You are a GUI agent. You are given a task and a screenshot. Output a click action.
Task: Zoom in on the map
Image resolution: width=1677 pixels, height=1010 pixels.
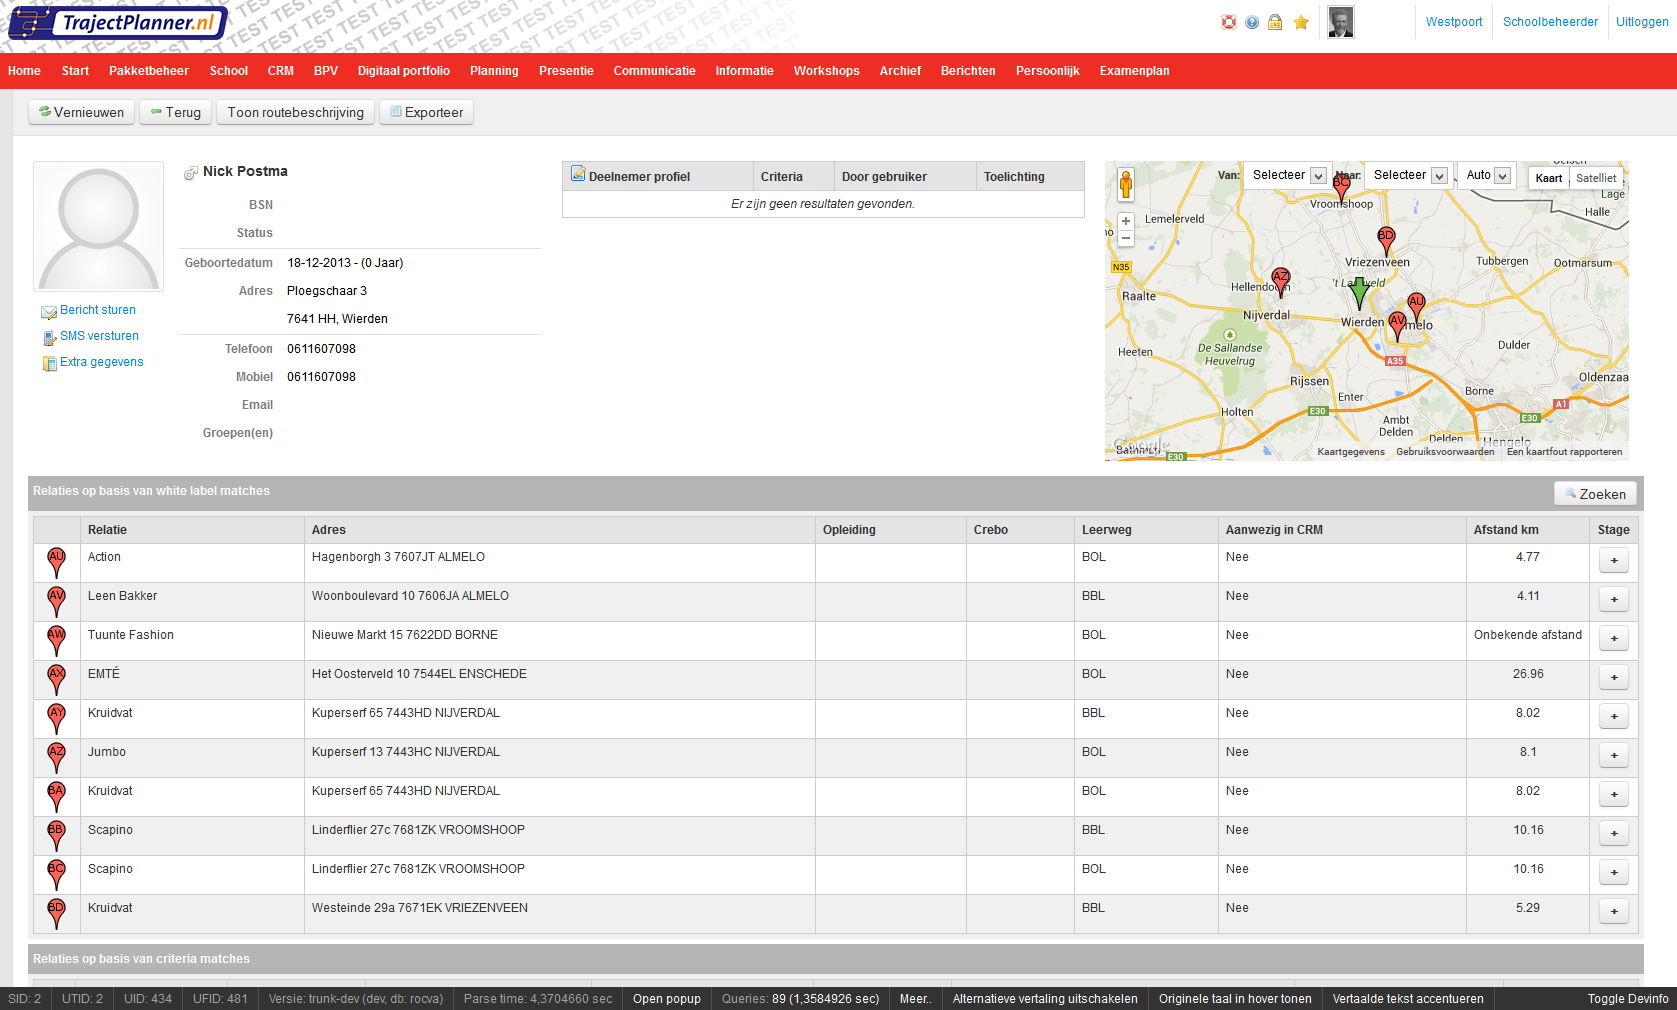coord(1126,221)
